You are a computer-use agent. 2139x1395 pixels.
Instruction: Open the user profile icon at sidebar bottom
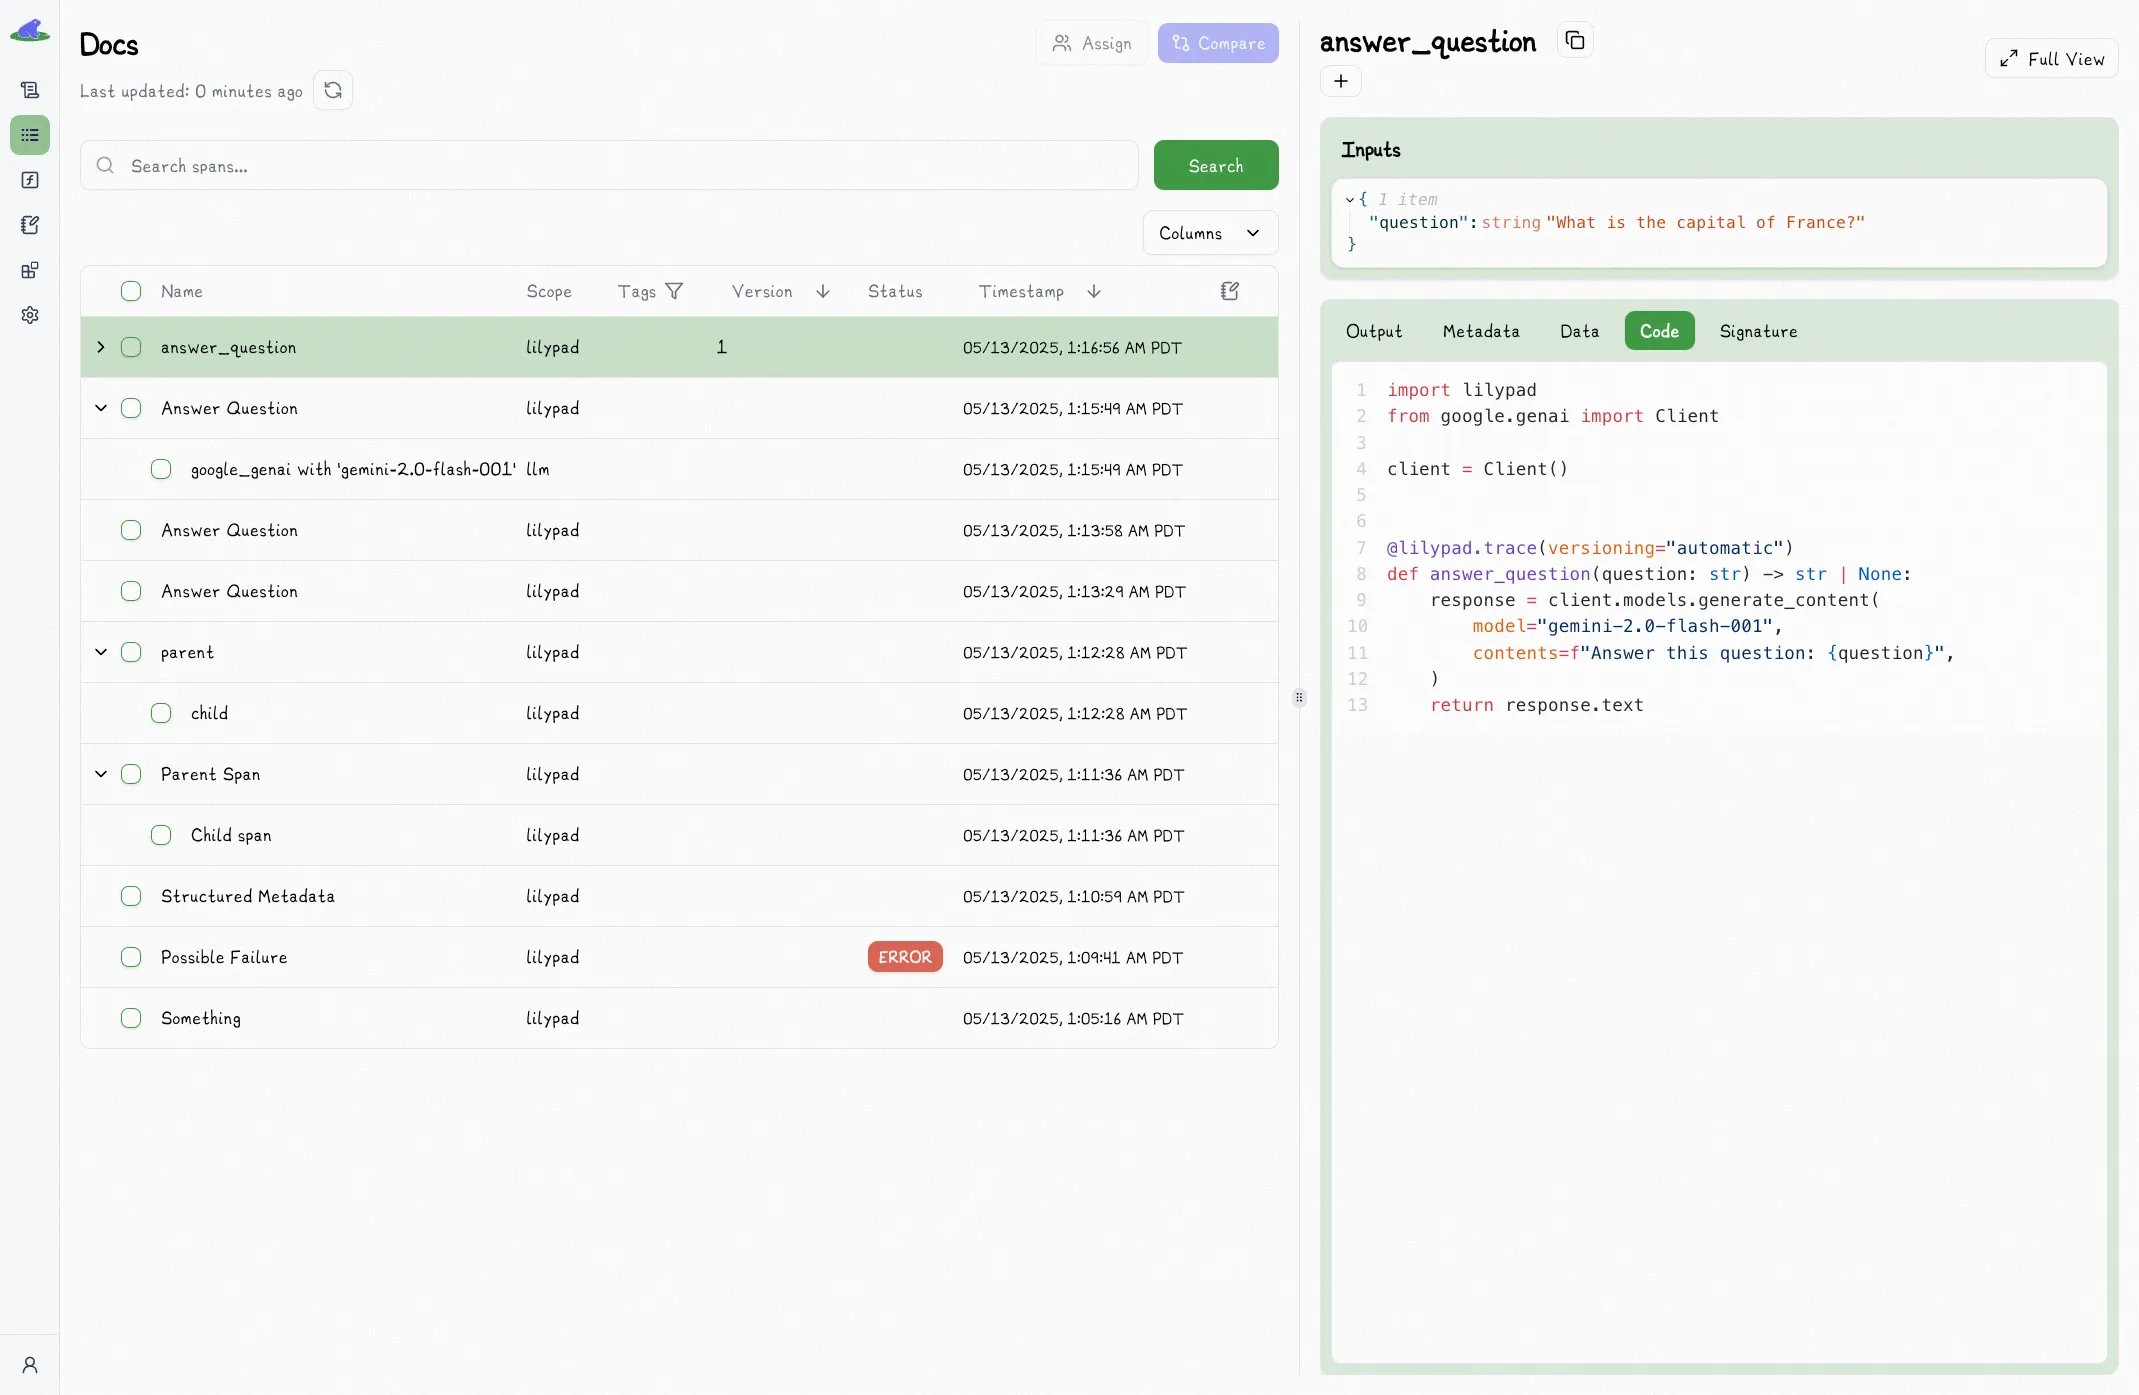[30, 1365]
